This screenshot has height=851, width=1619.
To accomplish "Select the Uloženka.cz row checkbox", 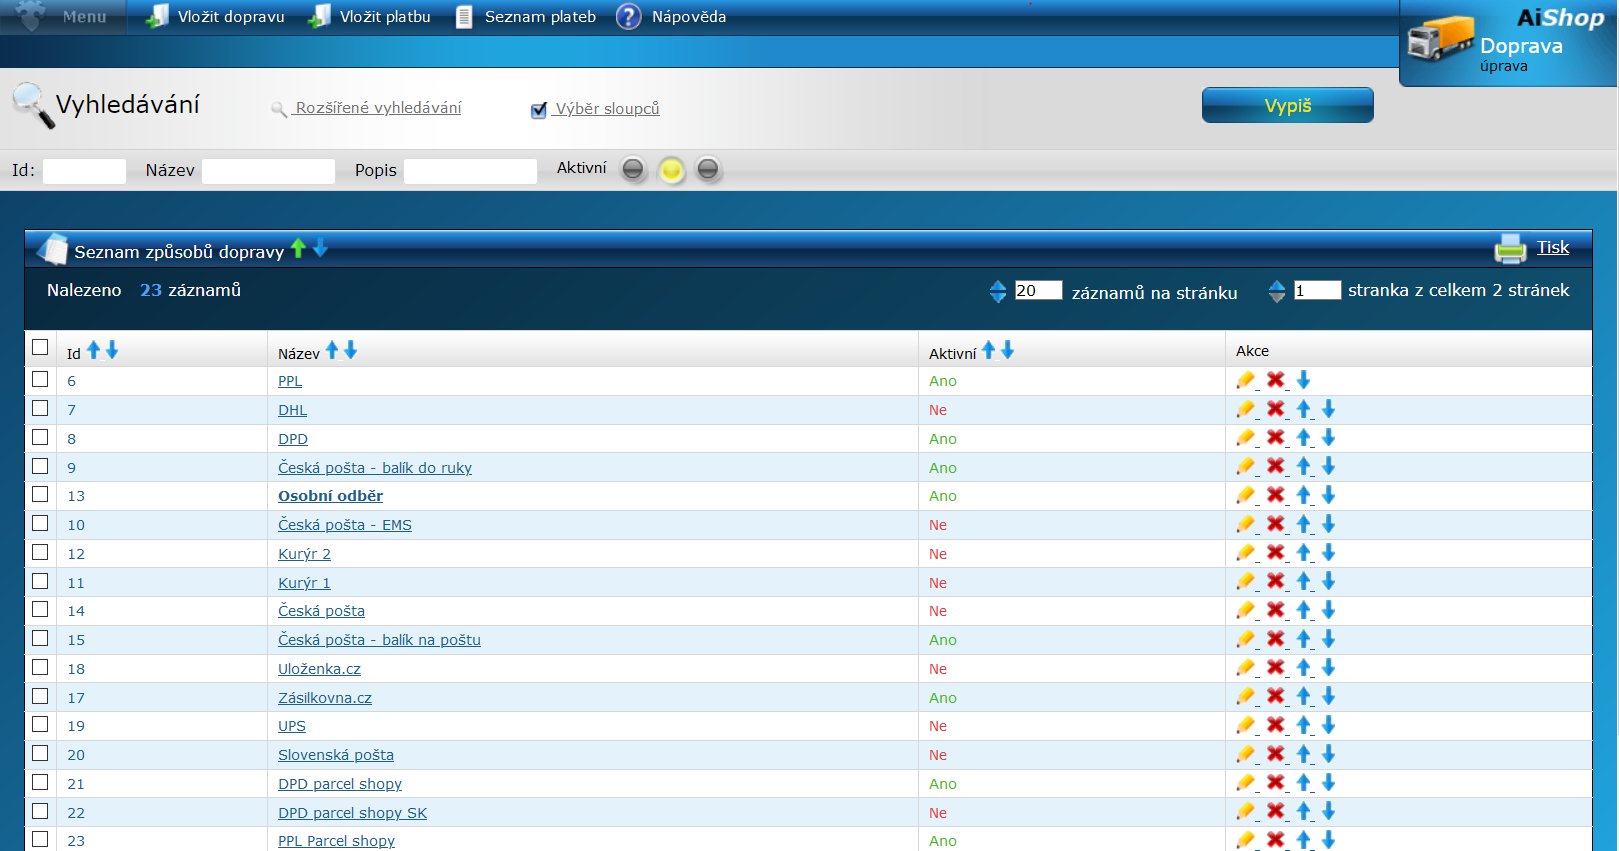I will [x=40, y=667].
